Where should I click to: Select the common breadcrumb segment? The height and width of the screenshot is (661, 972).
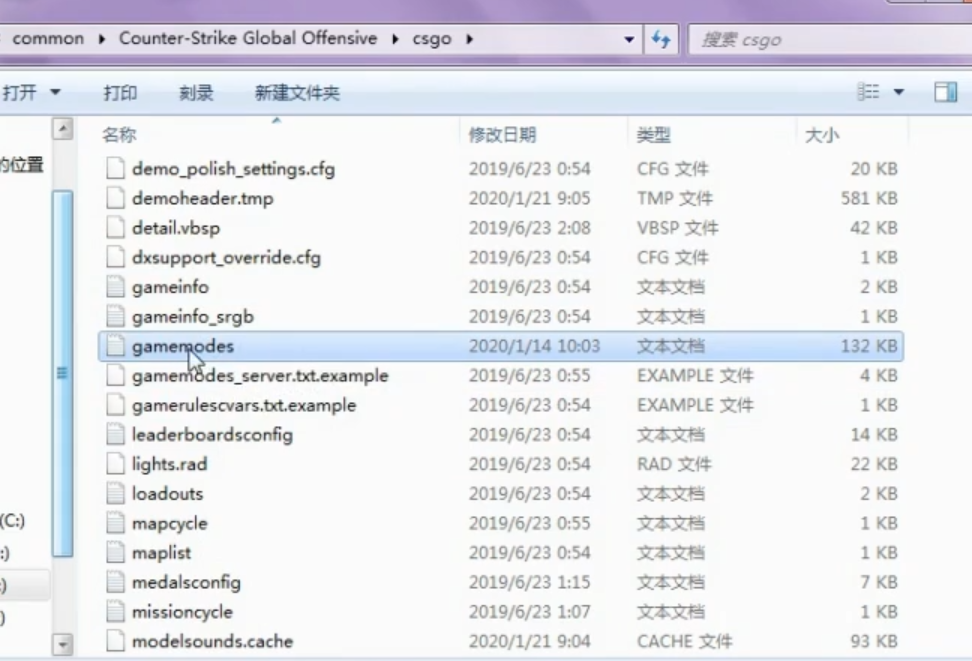(x=48, y=38)
